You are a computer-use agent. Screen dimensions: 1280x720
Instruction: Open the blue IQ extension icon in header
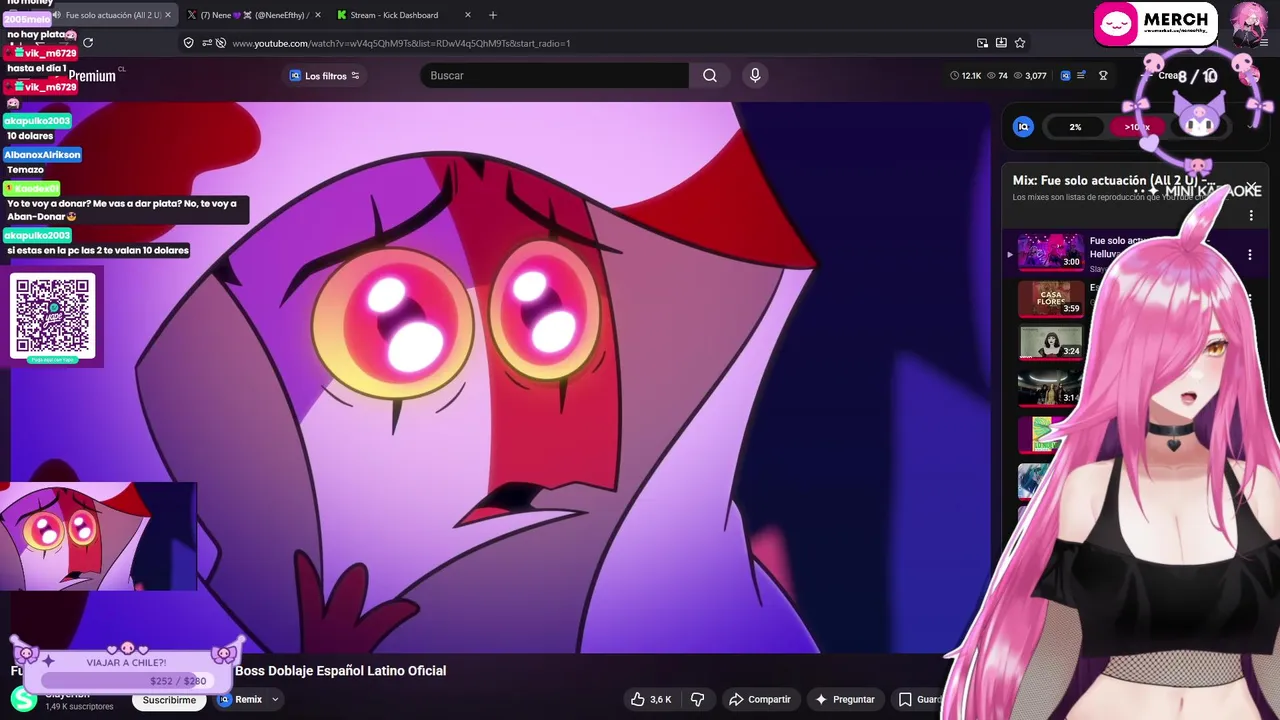pos(1065,76)
